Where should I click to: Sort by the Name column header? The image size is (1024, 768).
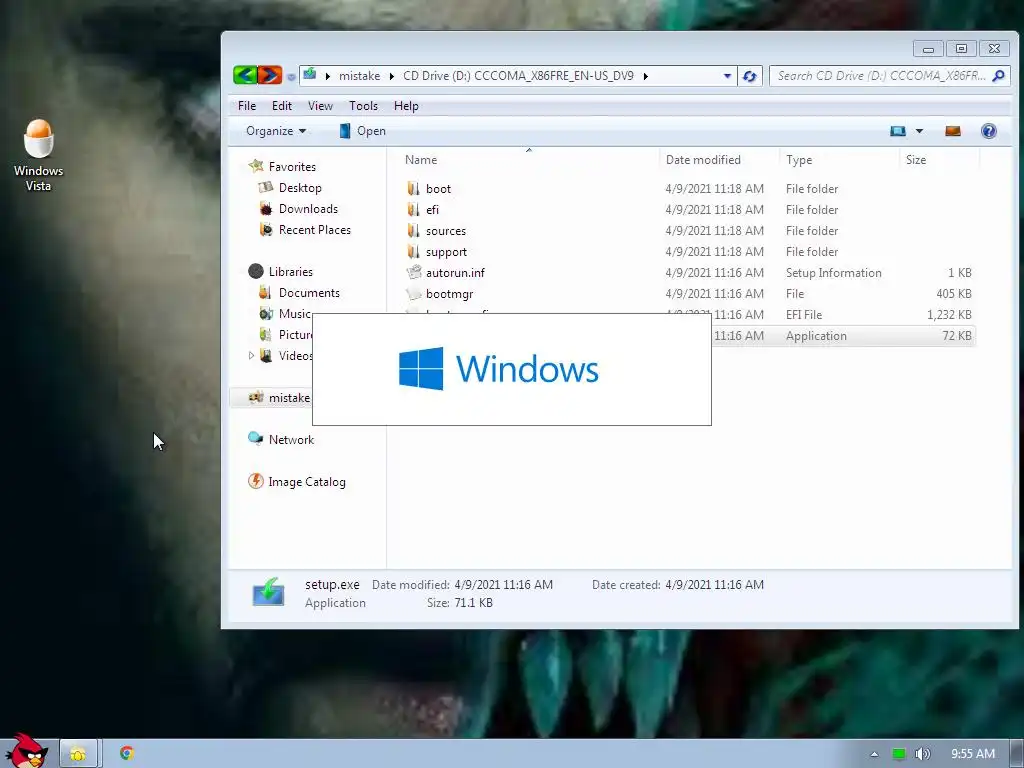pyautogui.click(x=528, y=160)
